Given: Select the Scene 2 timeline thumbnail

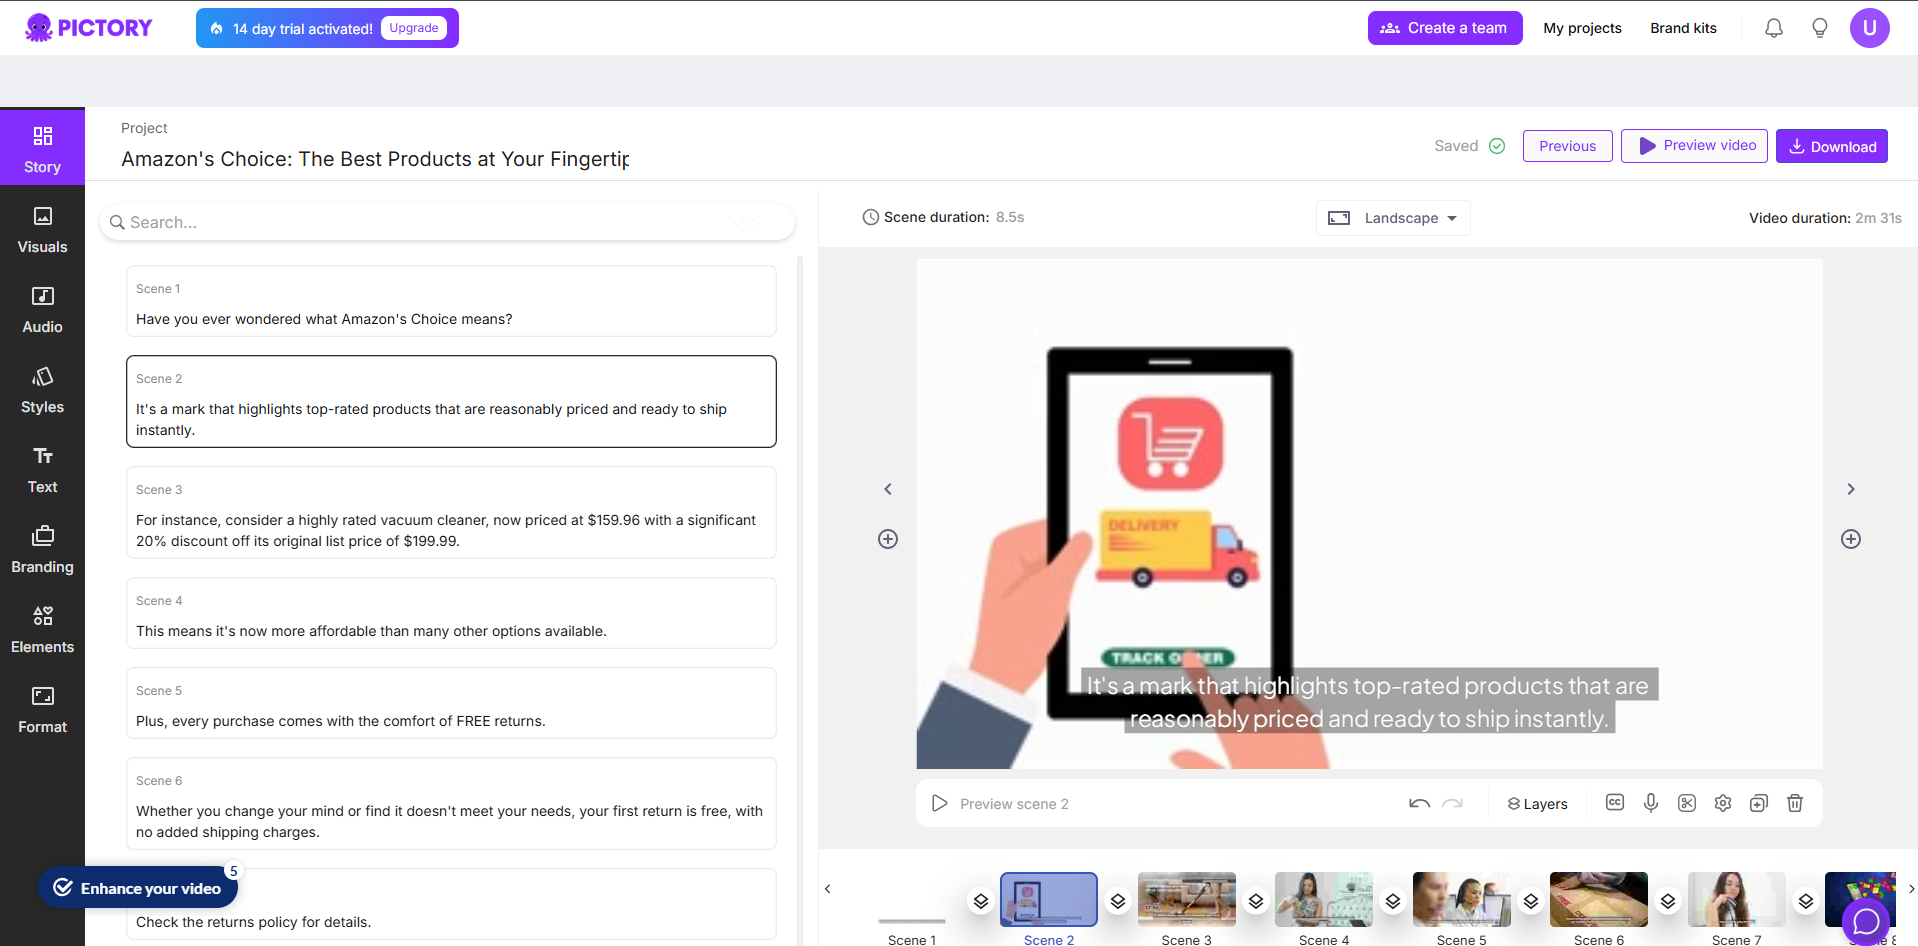Looking at the screenshot, I should pyautogui.click(x=1049, y=899).
